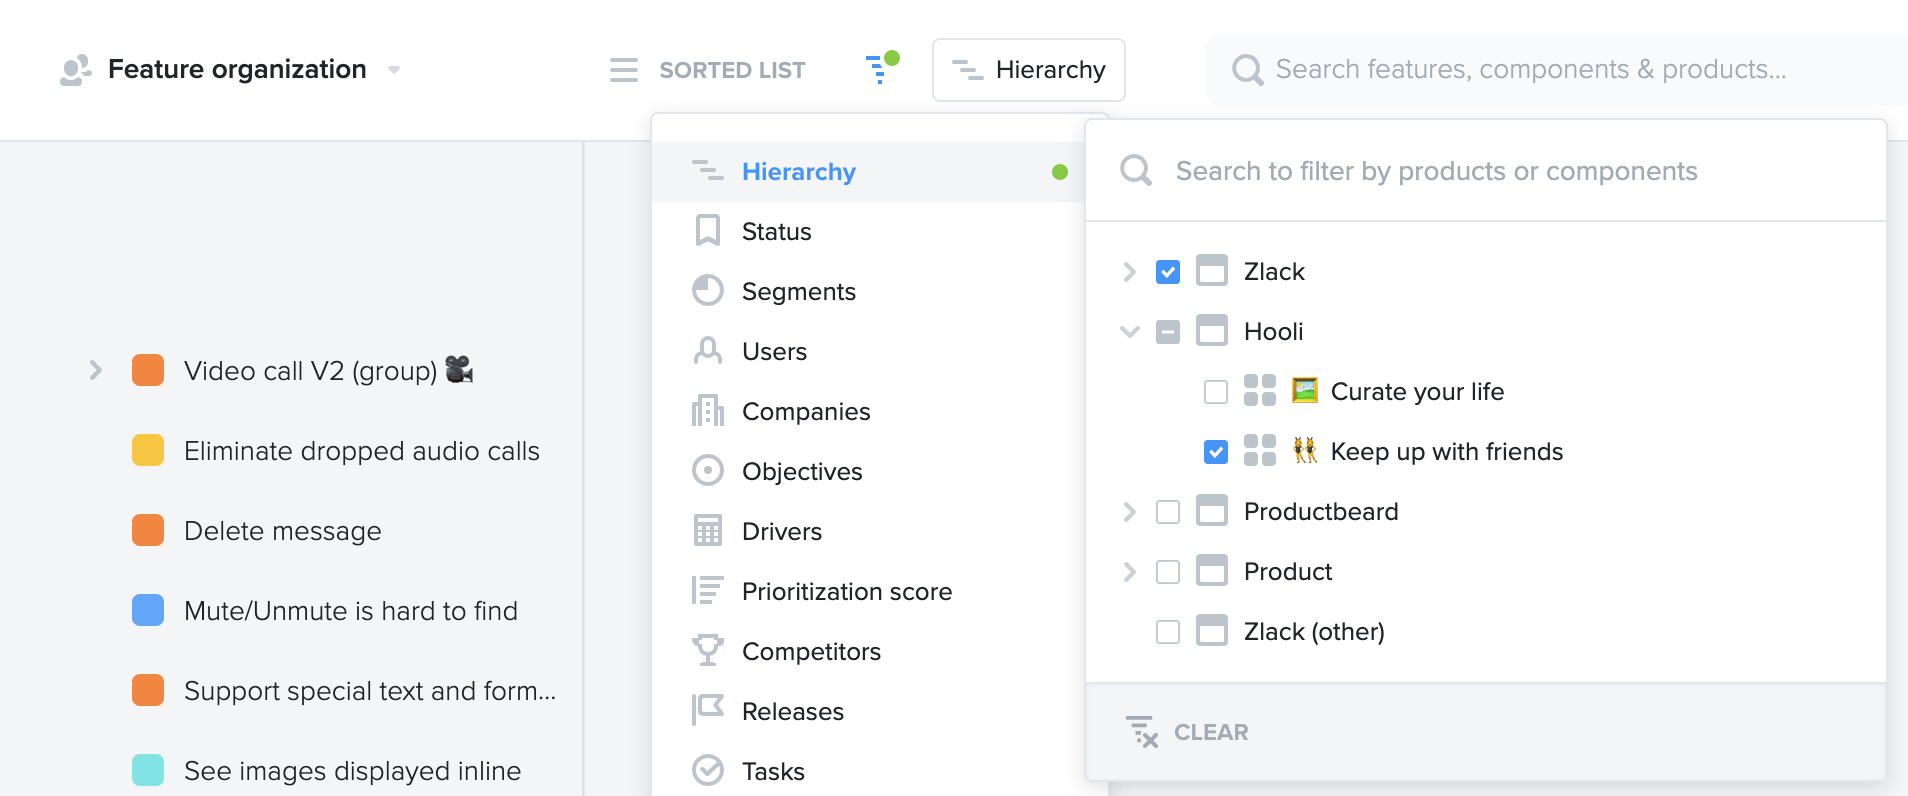
Task: Click the Productbeard product window icon
Action: coord(1212,511)
